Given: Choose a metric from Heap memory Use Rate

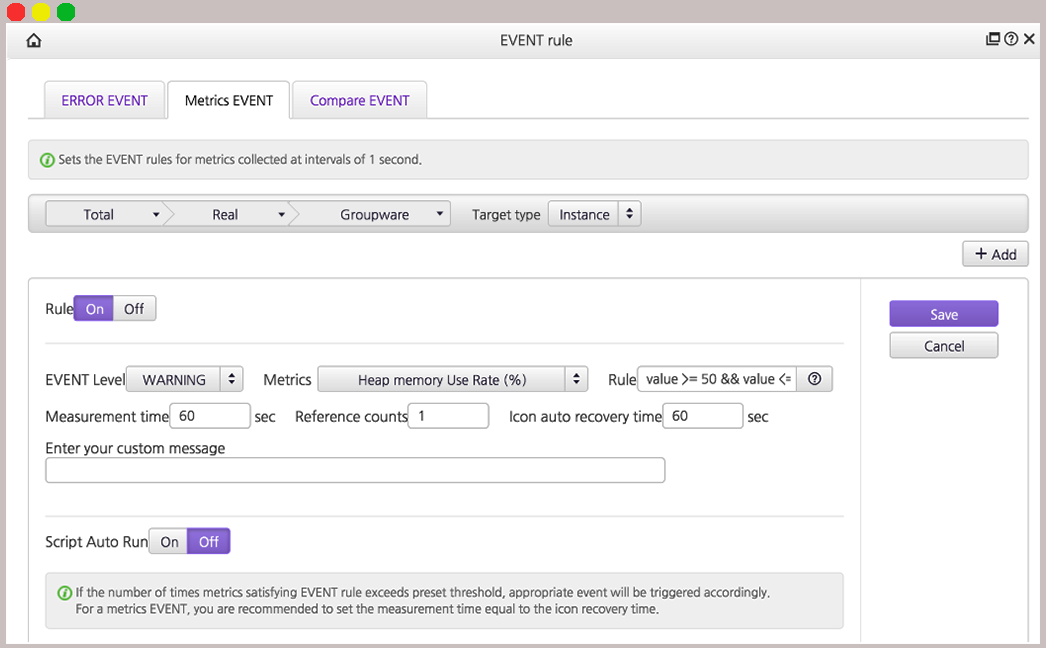Looking at the screenshot, I should [452, 380].
